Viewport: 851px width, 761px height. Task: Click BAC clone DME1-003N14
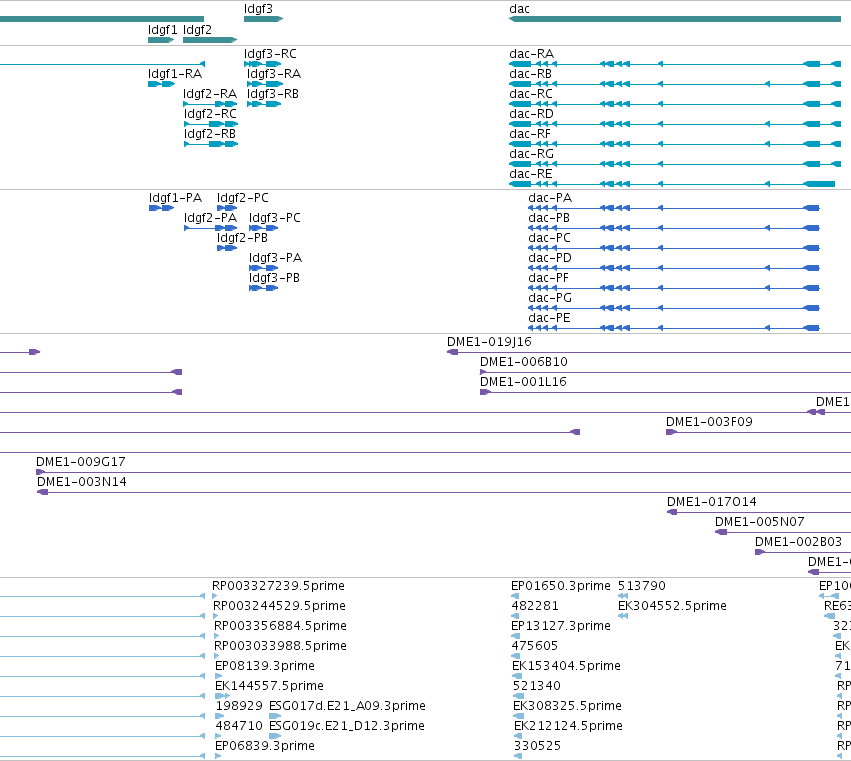[x=443, y=492]
